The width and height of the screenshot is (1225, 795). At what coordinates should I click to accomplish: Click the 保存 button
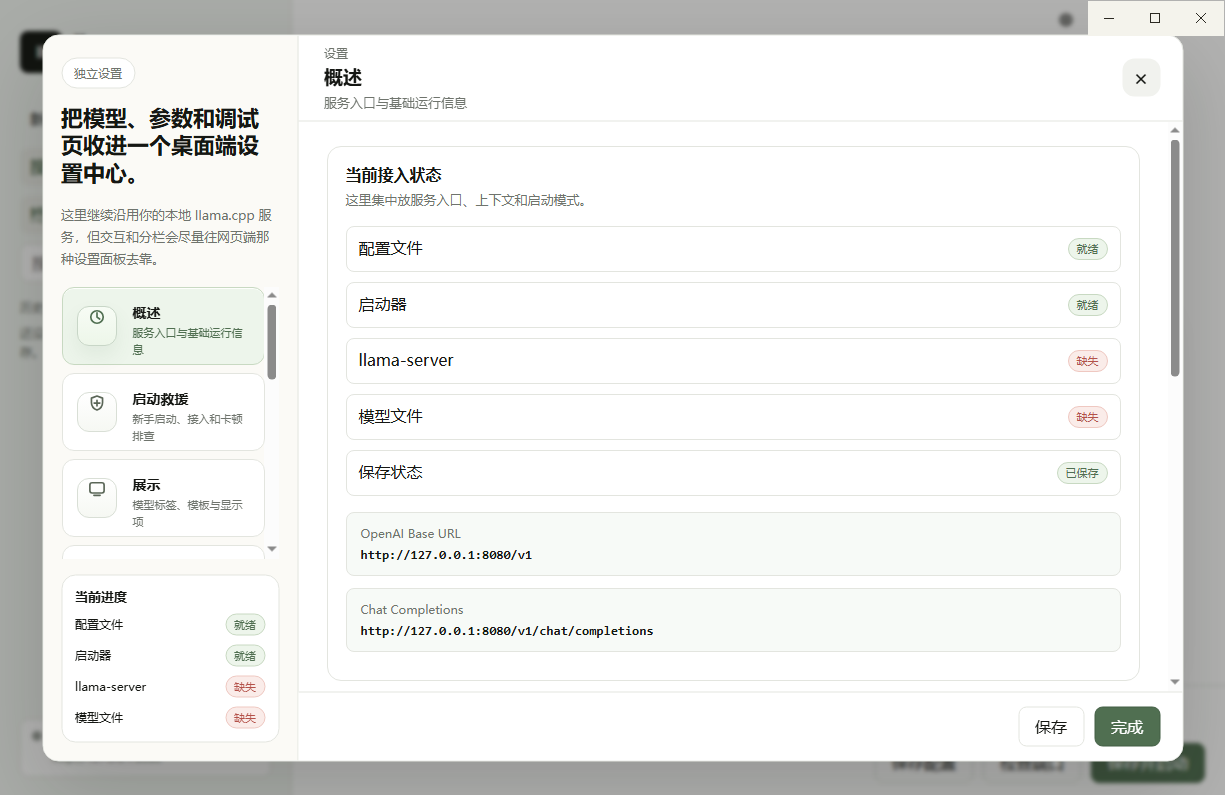[x=1051, y=727]
